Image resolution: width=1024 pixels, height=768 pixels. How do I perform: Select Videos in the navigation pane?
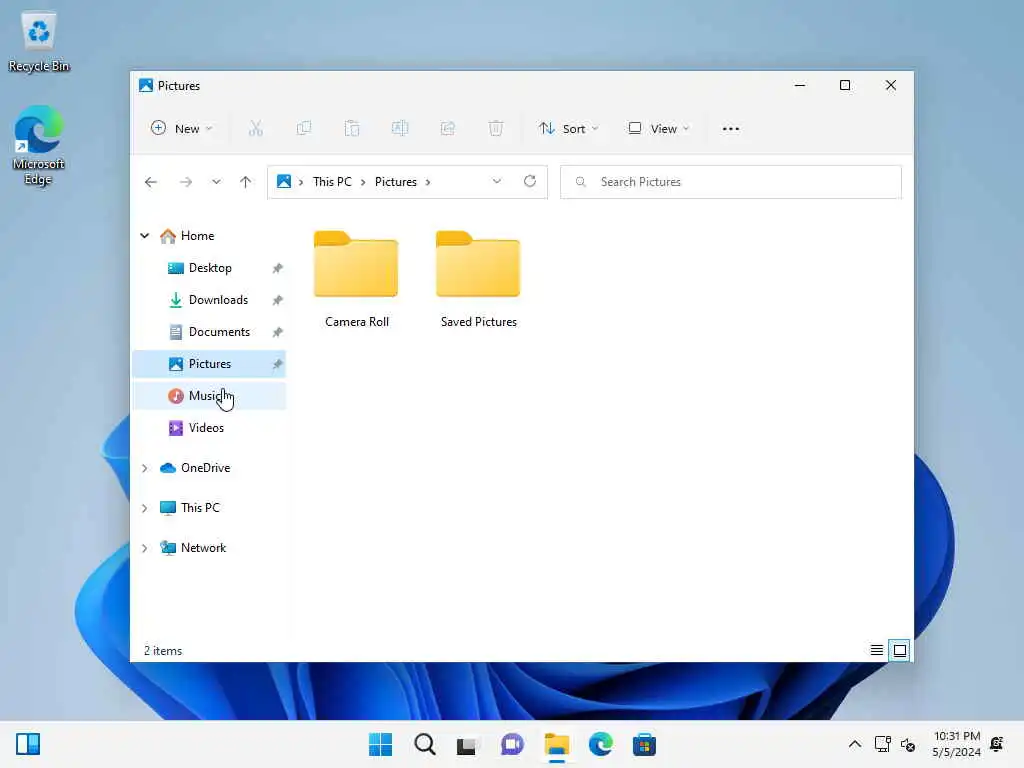click(210, 428)
